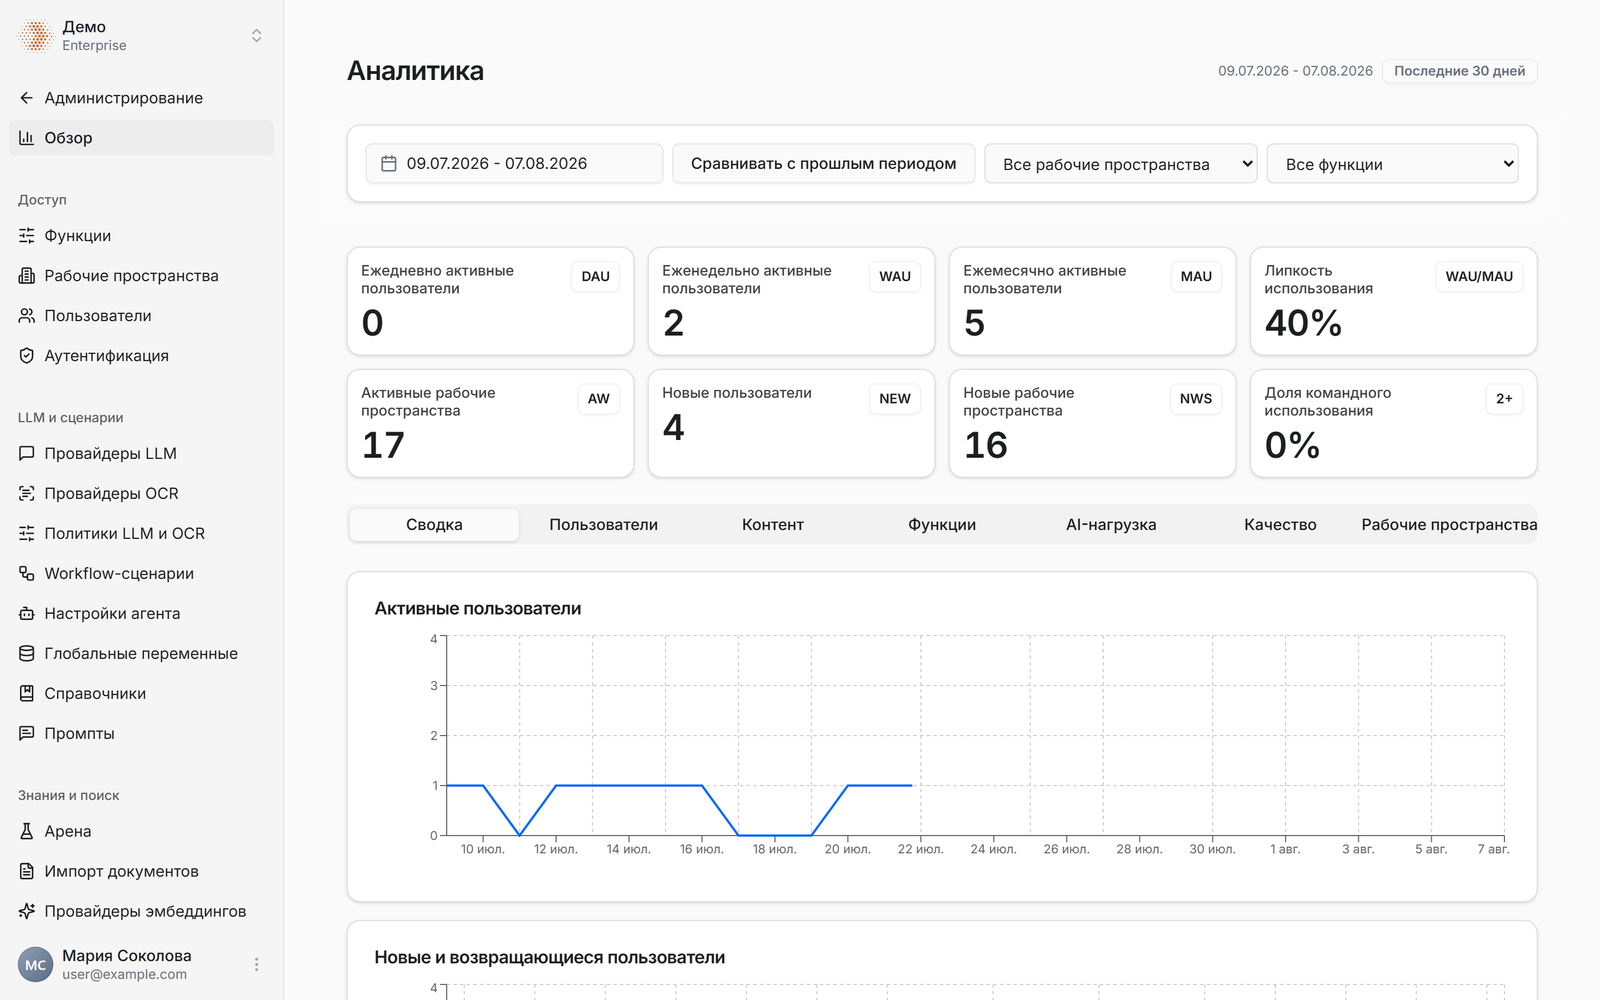The width and height of the screenshot is (1600, 1000).
Task: Click the message icon next to Промпты
Action: click(x=27, y=734)
